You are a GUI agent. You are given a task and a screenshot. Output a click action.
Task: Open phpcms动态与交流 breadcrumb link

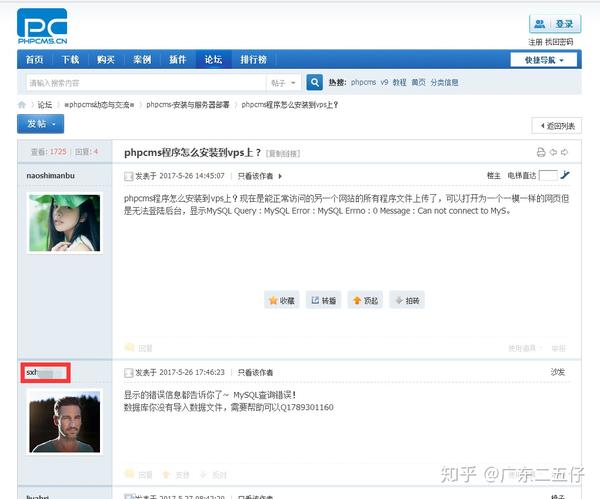point(99,105)
